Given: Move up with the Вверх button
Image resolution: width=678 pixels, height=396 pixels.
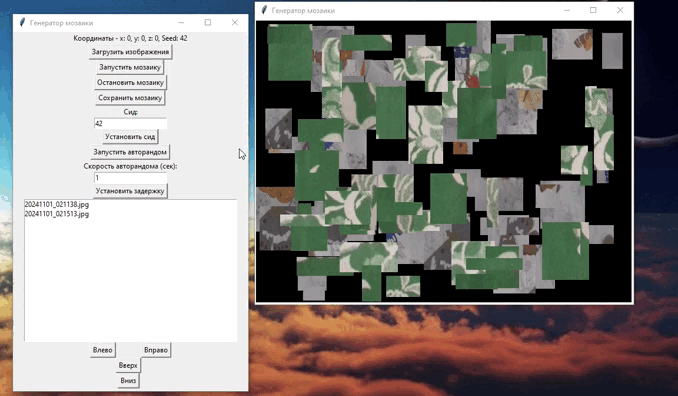Looking at the screenshot, I should (128, 365).
